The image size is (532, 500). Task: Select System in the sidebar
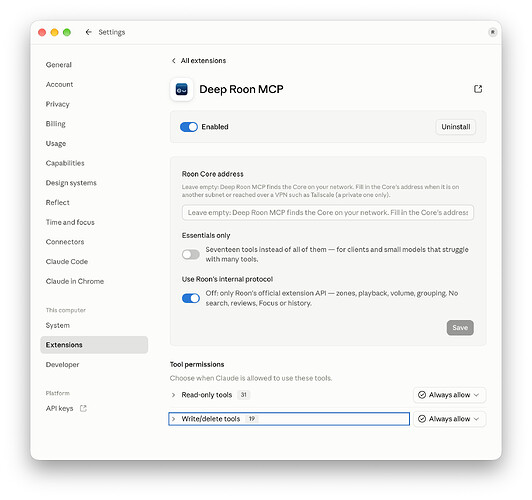point(58,325)
